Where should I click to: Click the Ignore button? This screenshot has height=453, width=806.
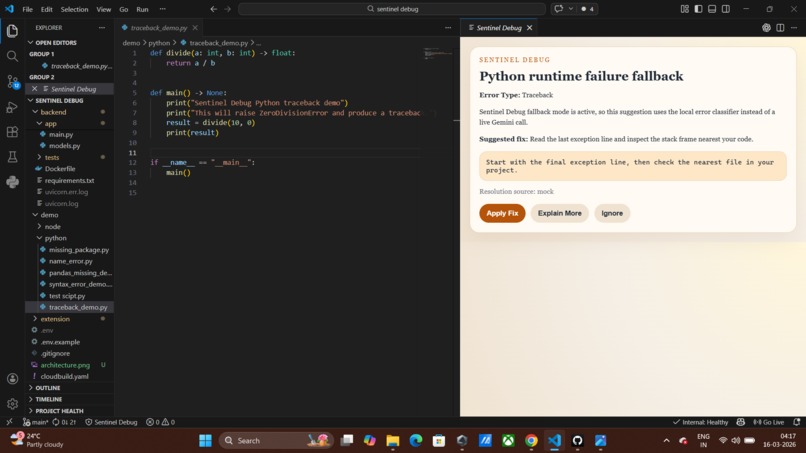[x=612, y=213]
